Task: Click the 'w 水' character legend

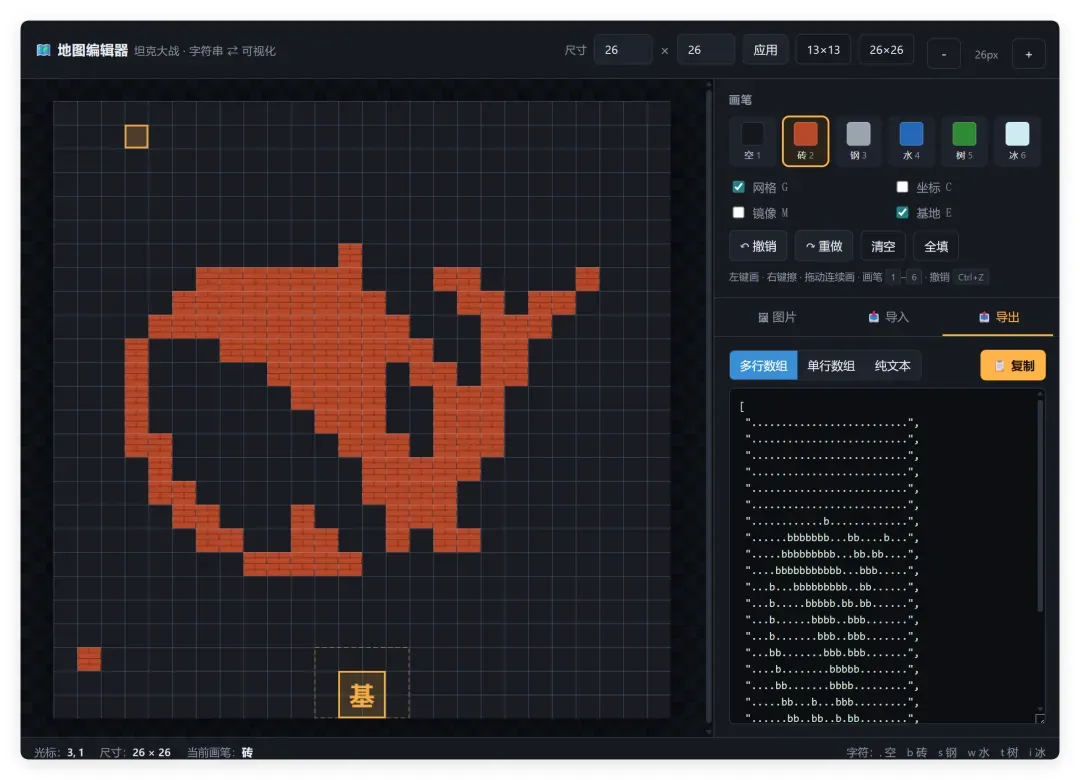Action: pyautogui.click(x=978, y=752)
